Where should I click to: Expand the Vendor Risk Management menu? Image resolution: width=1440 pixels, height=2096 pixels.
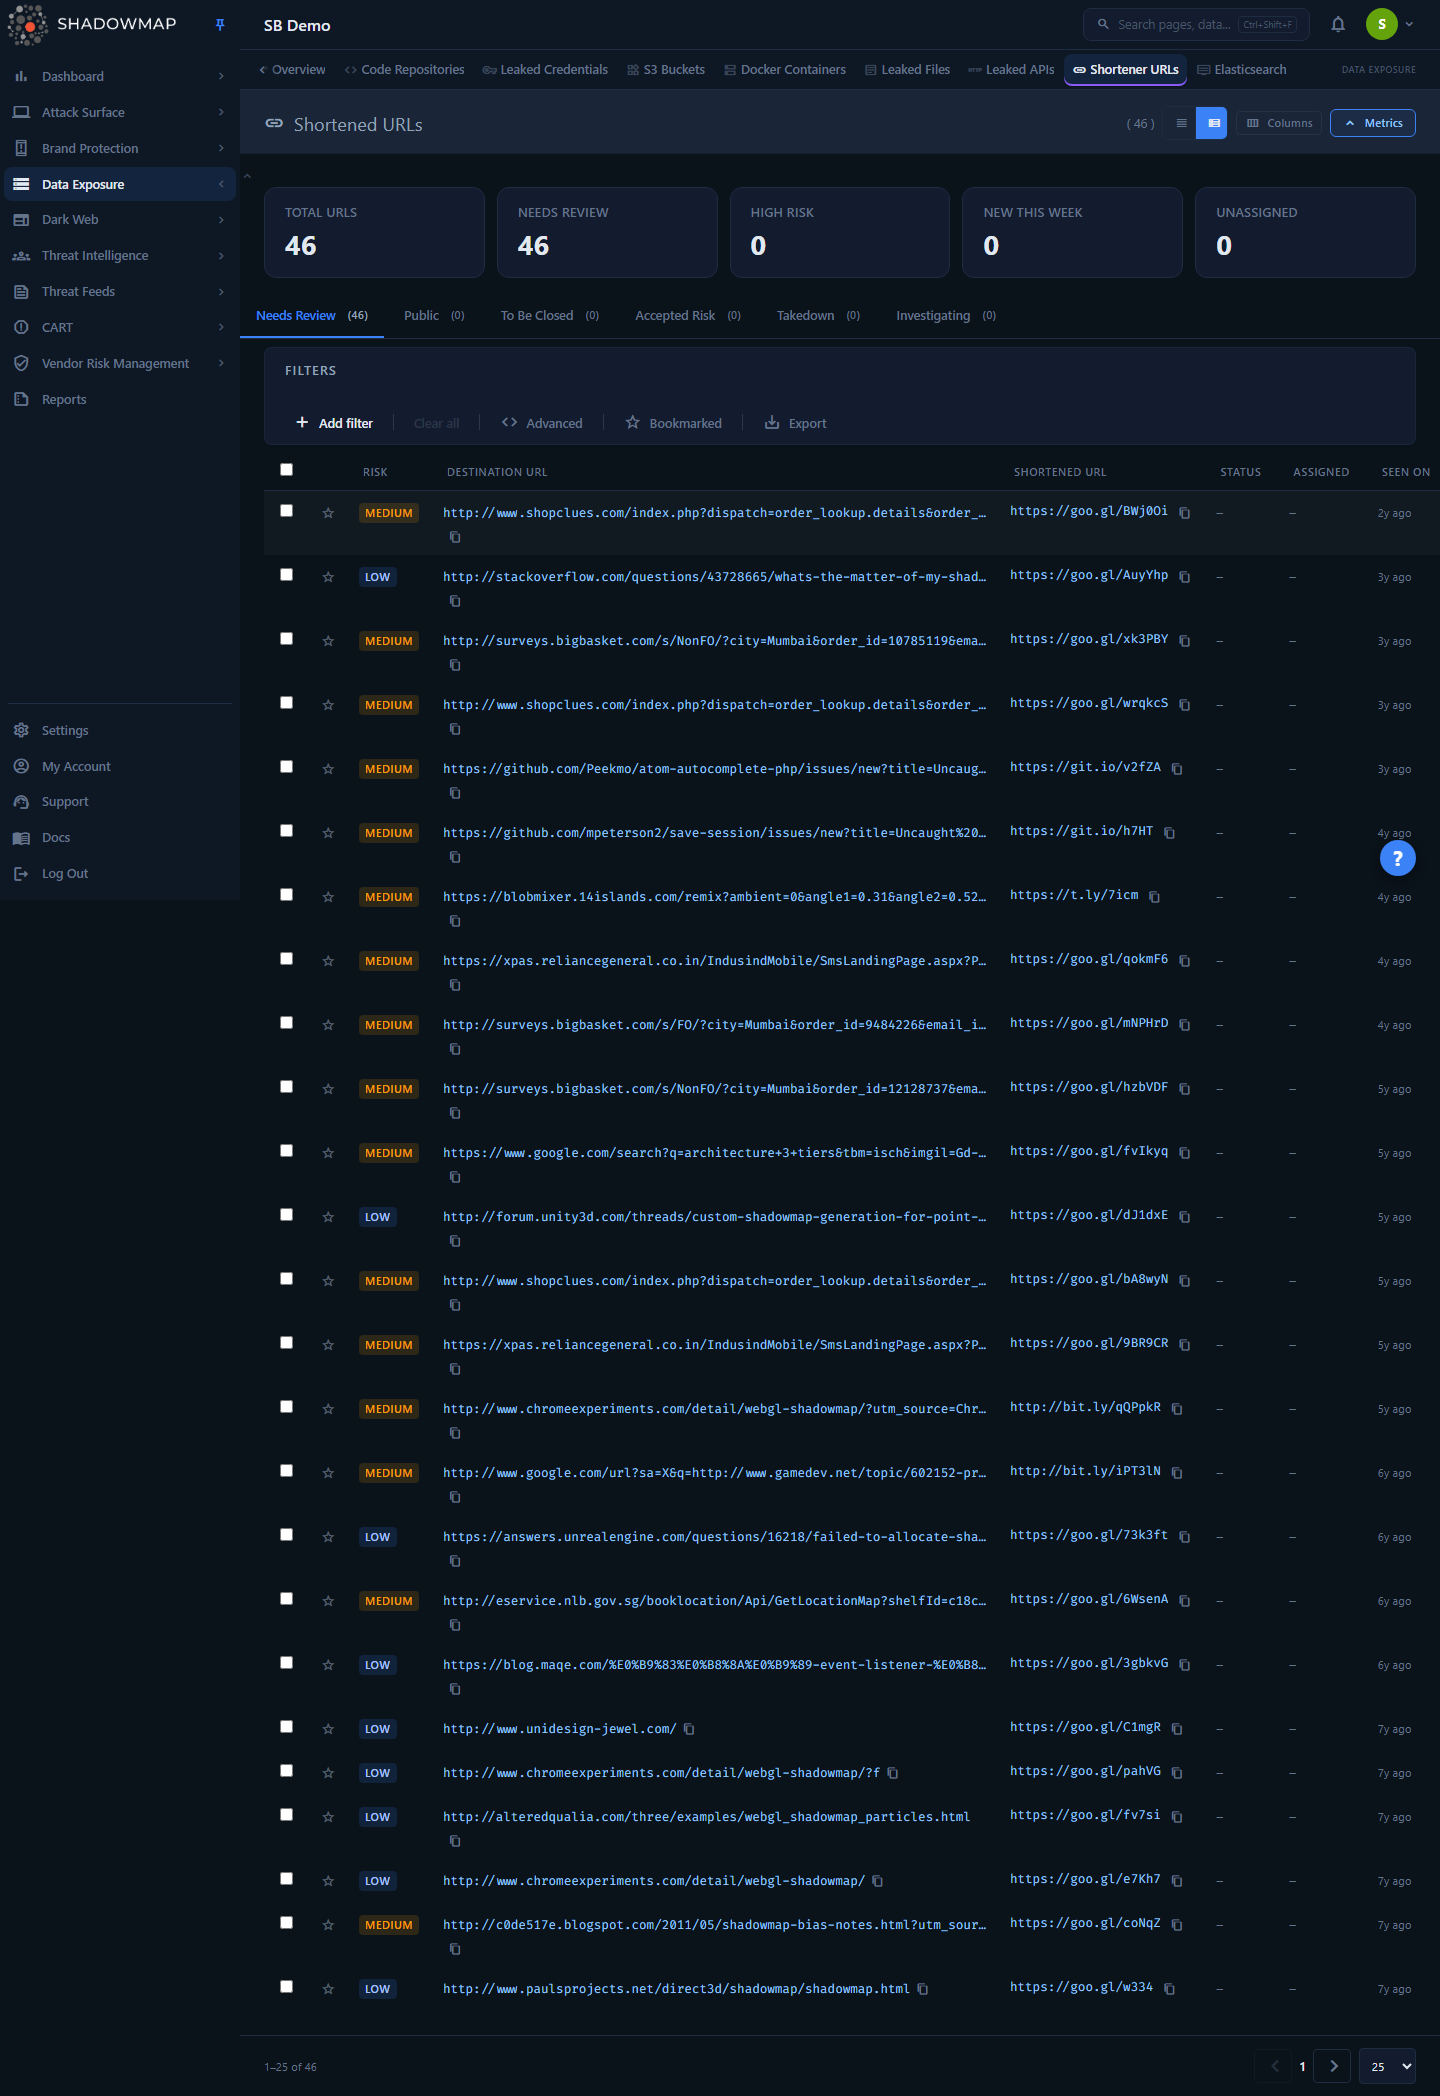(120, 364)
